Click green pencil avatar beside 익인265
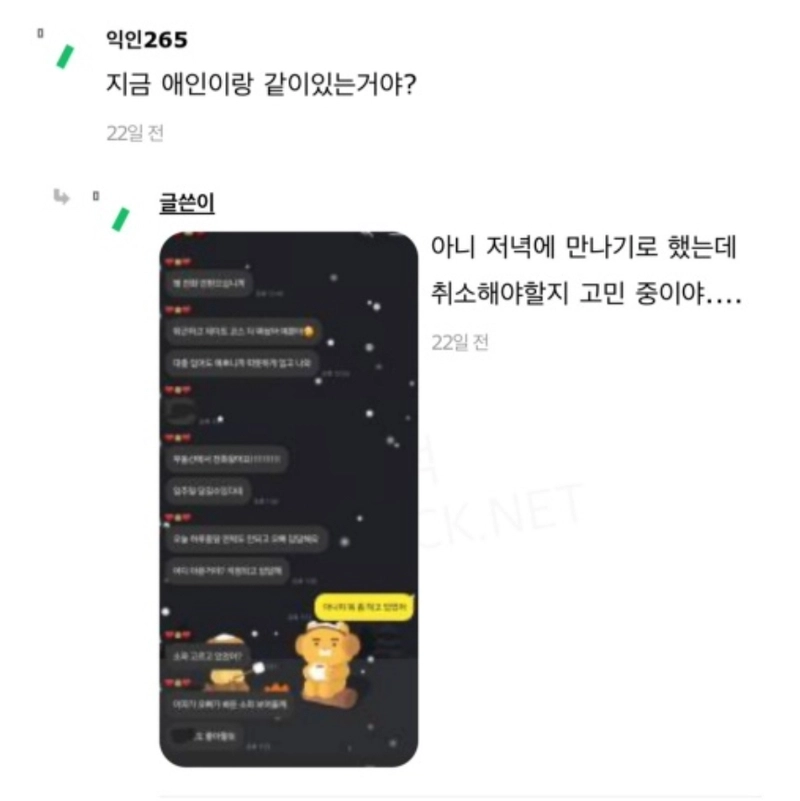800x801 pixels. coord(65,56)
